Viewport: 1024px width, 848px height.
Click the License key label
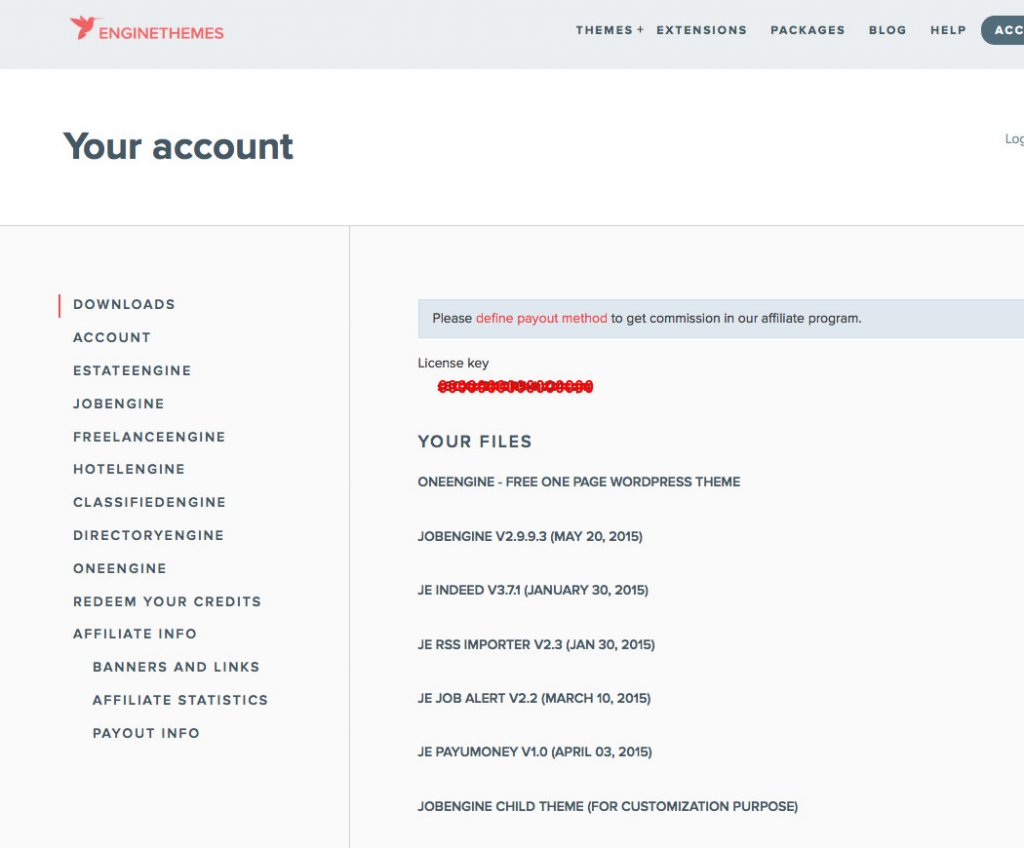pos(453,363)
